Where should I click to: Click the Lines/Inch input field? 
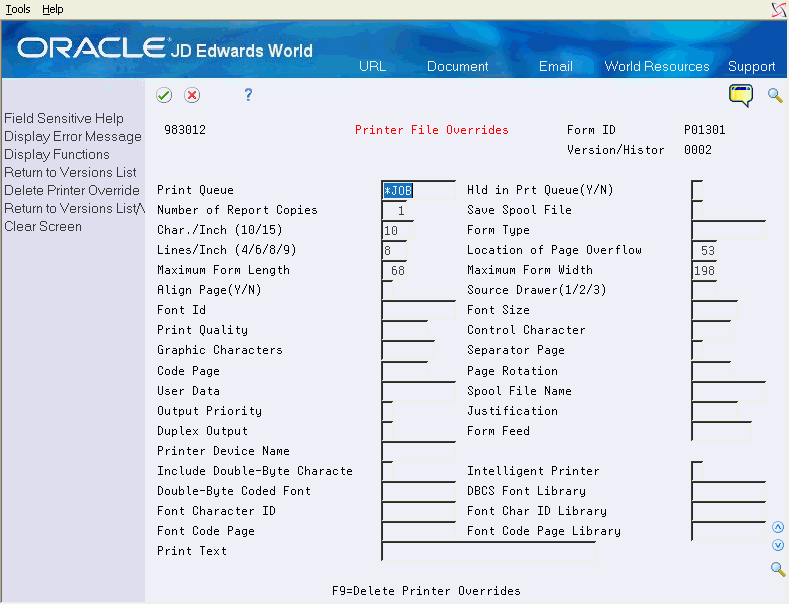pyautogui.click(x=394, y=250)
